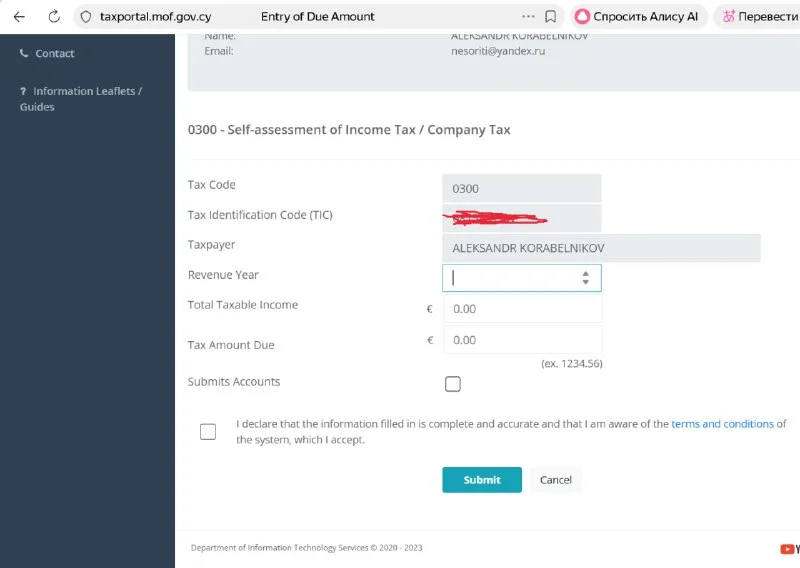Click the taxportal.mof.gov.cy address bar
Viewport: 800px width, 568px height.
155,17
